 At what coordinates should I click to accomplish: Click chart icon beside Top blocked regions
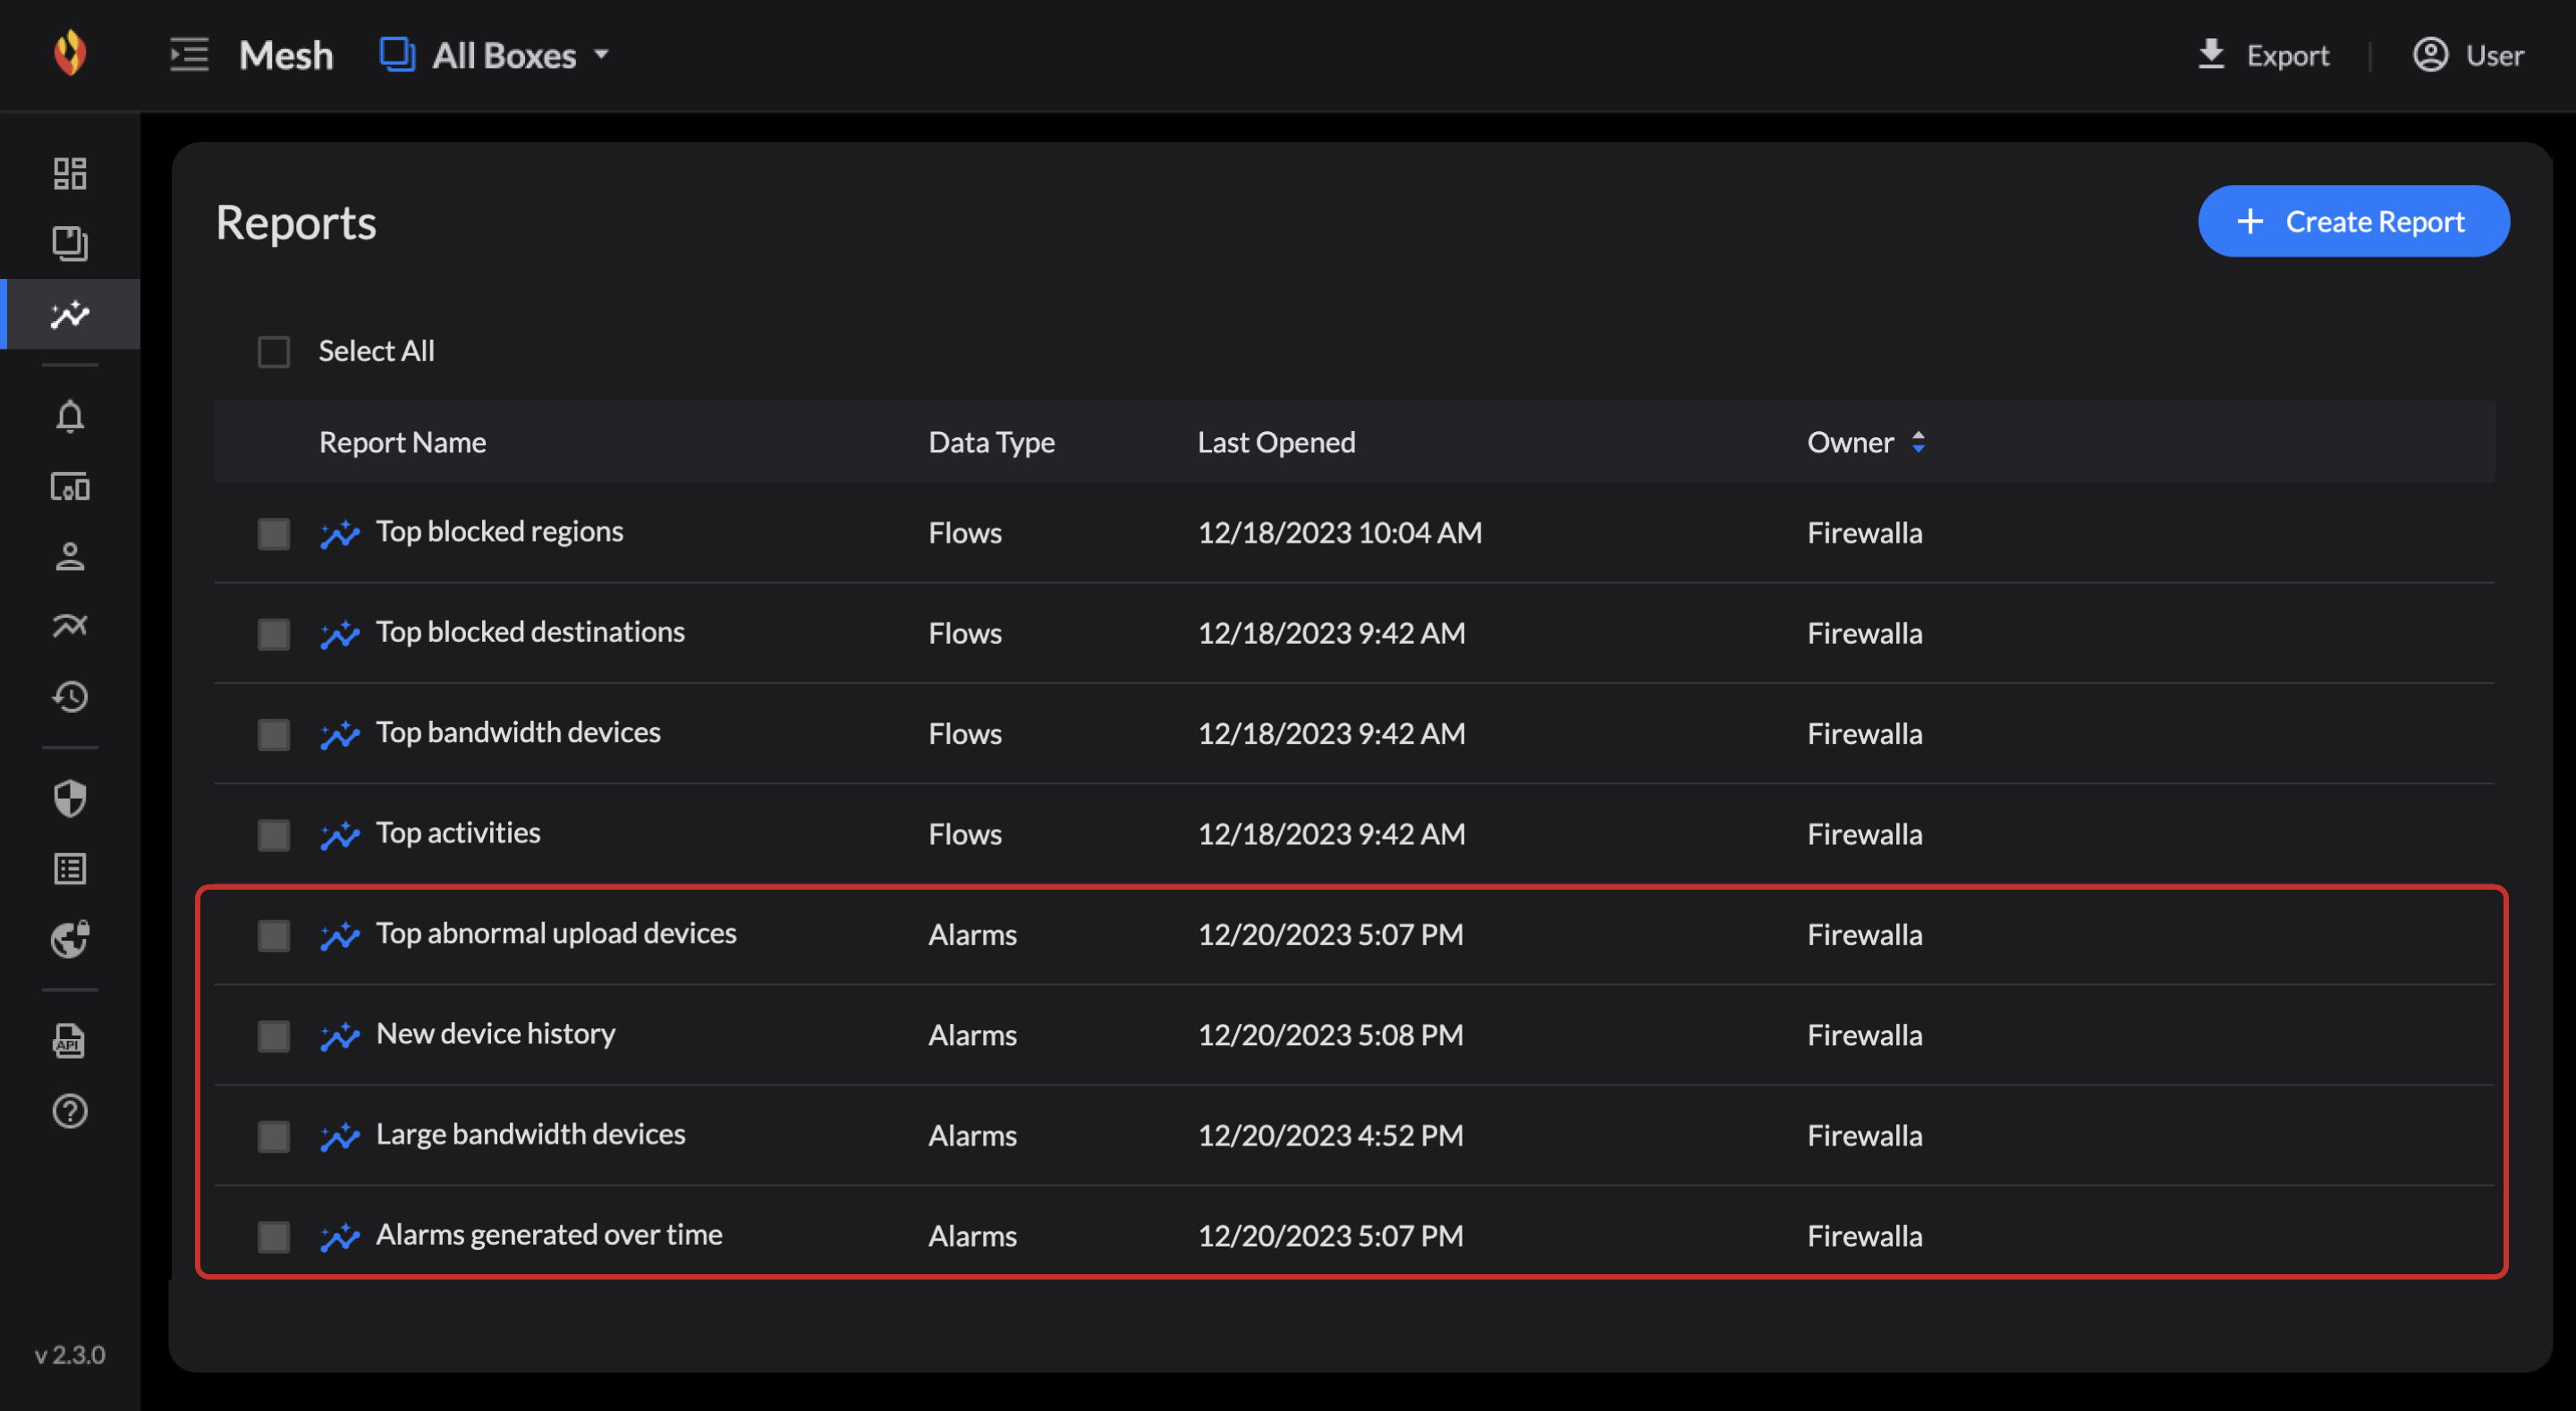coord(340,534)
